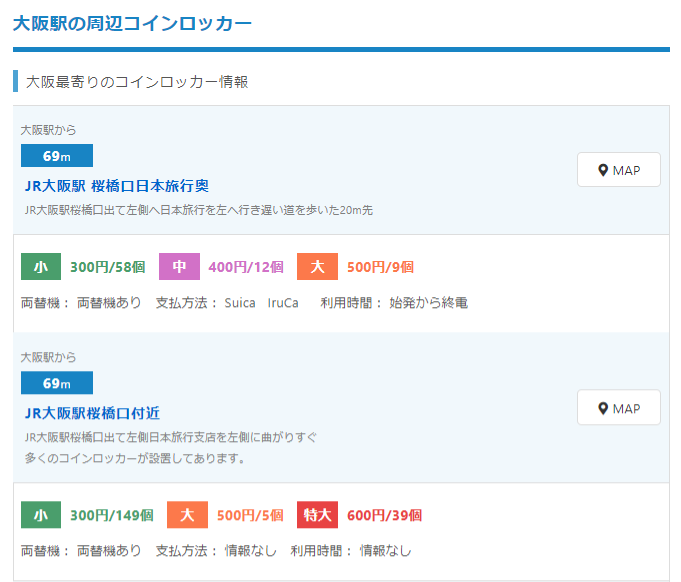This screenshot has height=582, width=681.
Task: Open MAP for JR大阪駅 桜橋口日本旅行奥
Action: 618,170
